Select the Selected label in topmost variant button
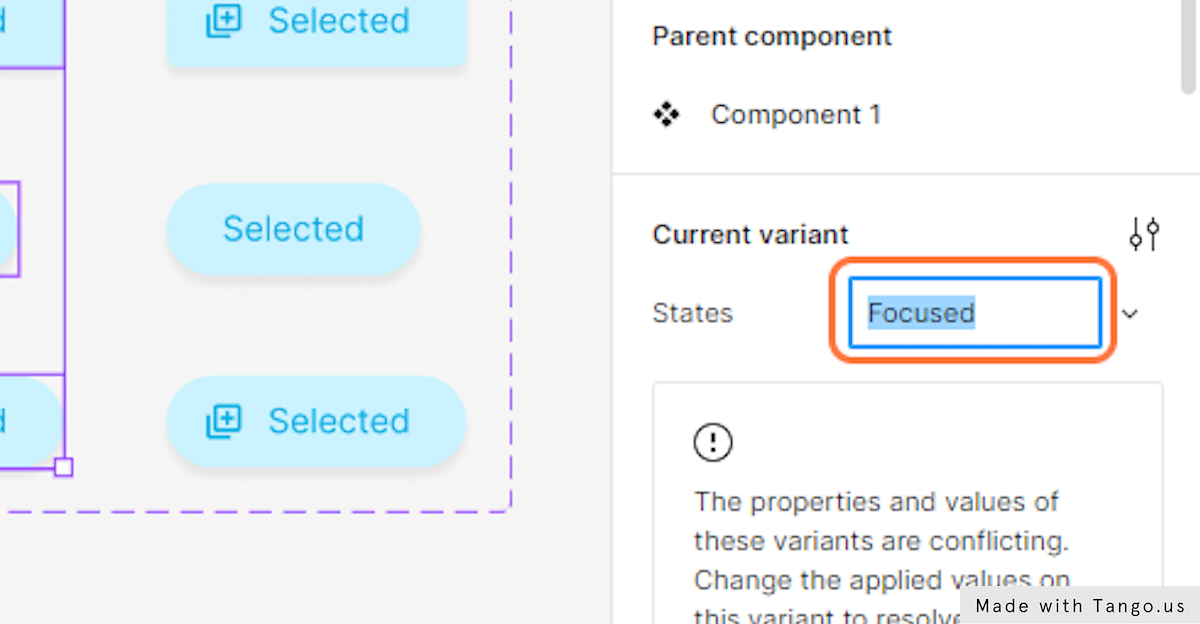The image size is (1200, 624). [339, 21]
